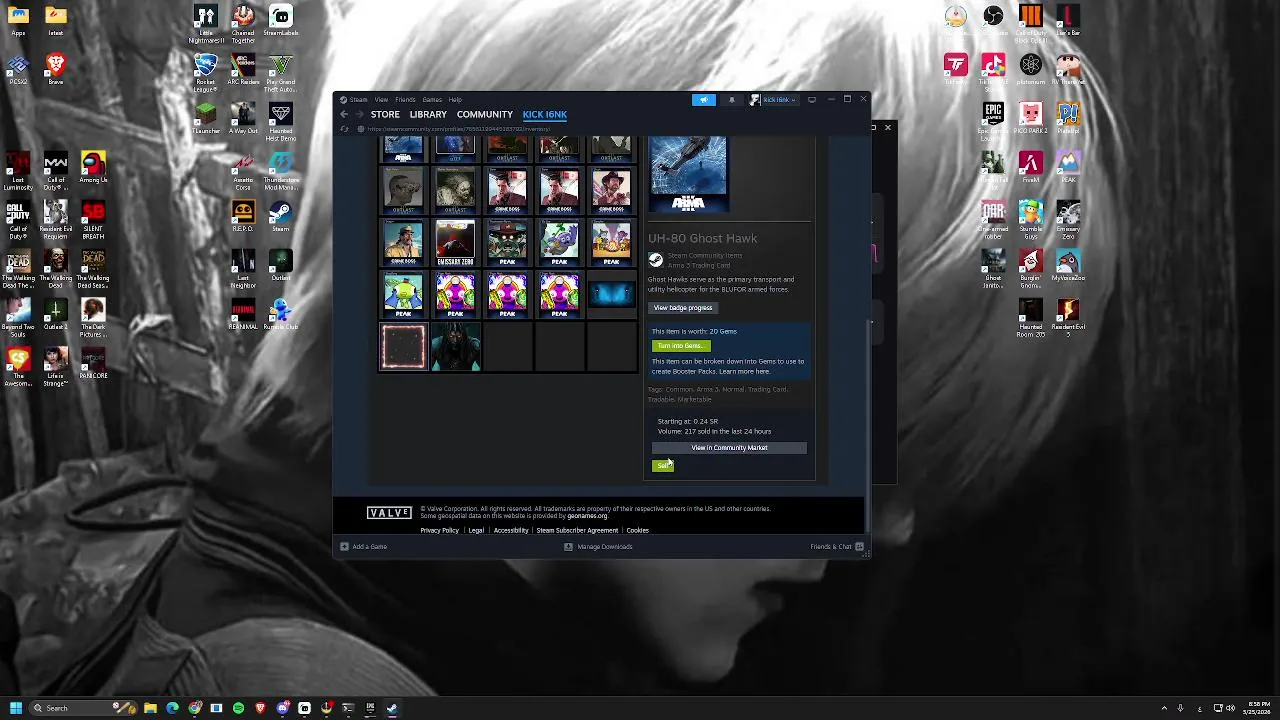The image size is (1280, 720).
Task: Go back with the navigation arrow
Action: click(x=344, y=115)
